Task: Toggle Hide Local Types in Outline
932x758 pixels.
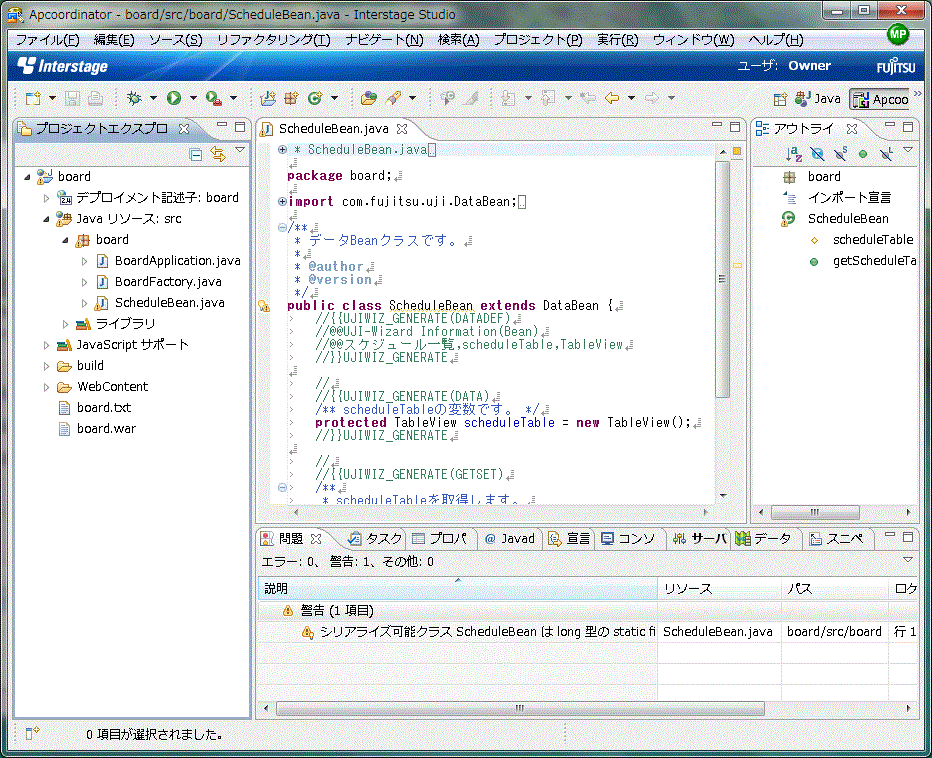Action: click(x=886, y=155)
